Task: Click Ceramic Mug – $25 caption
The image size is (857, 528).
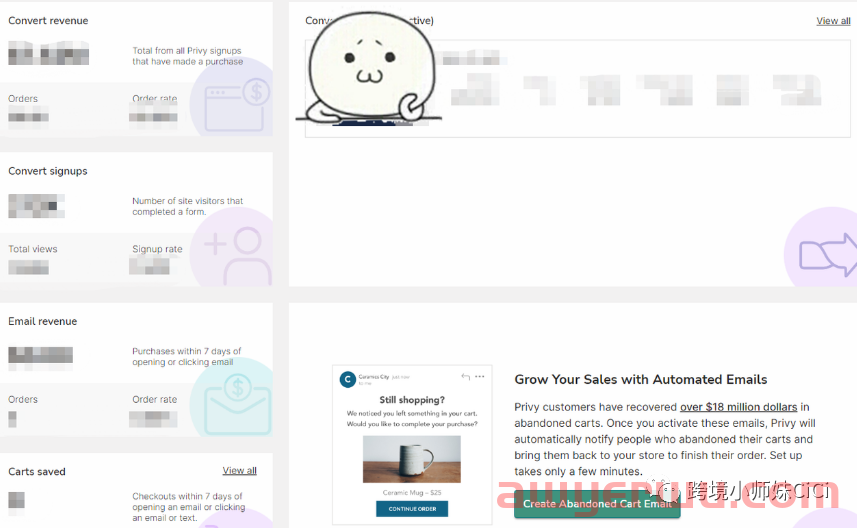Action: [412, 492]
